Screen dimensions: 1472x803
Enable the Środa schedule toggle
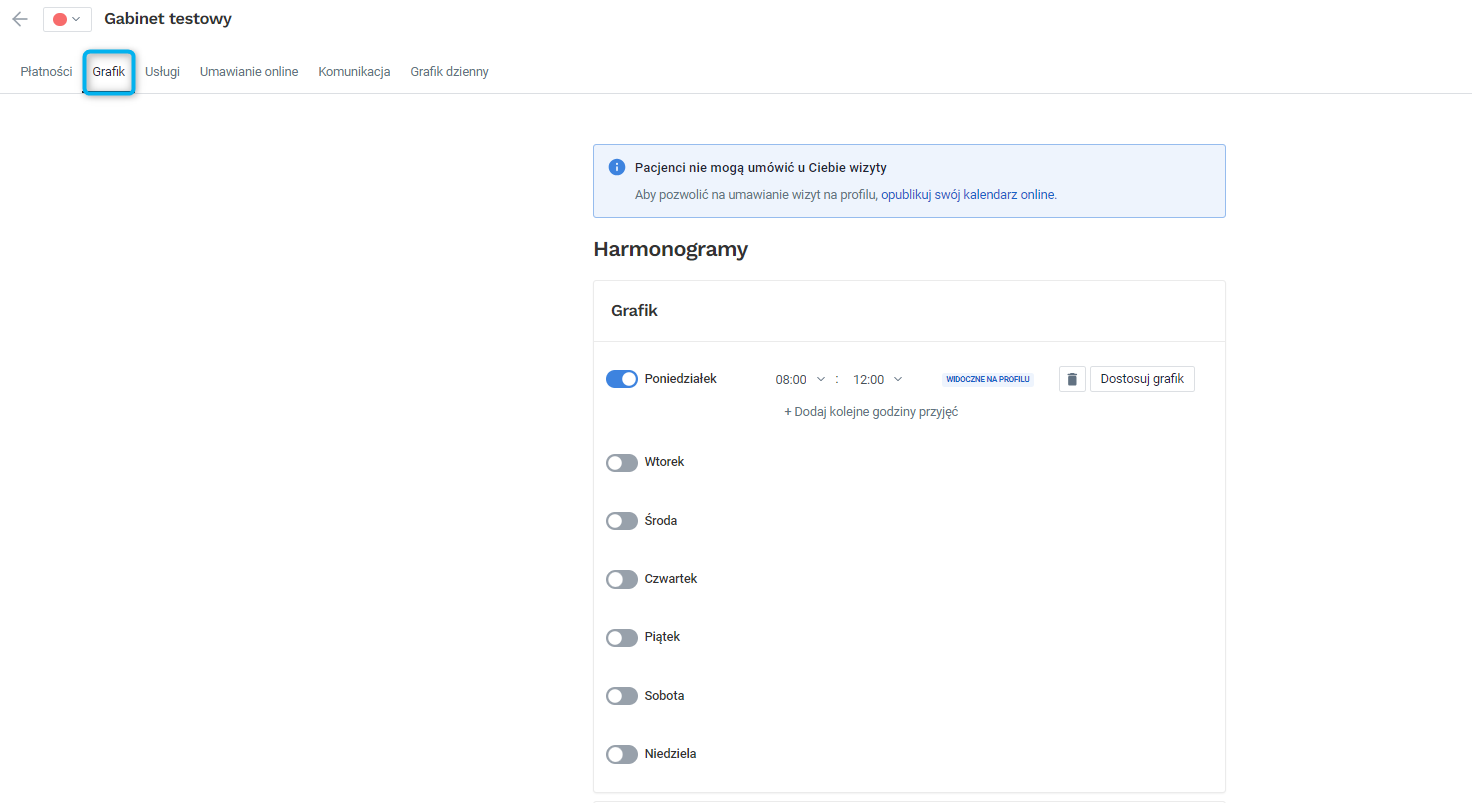click(621, 520)
